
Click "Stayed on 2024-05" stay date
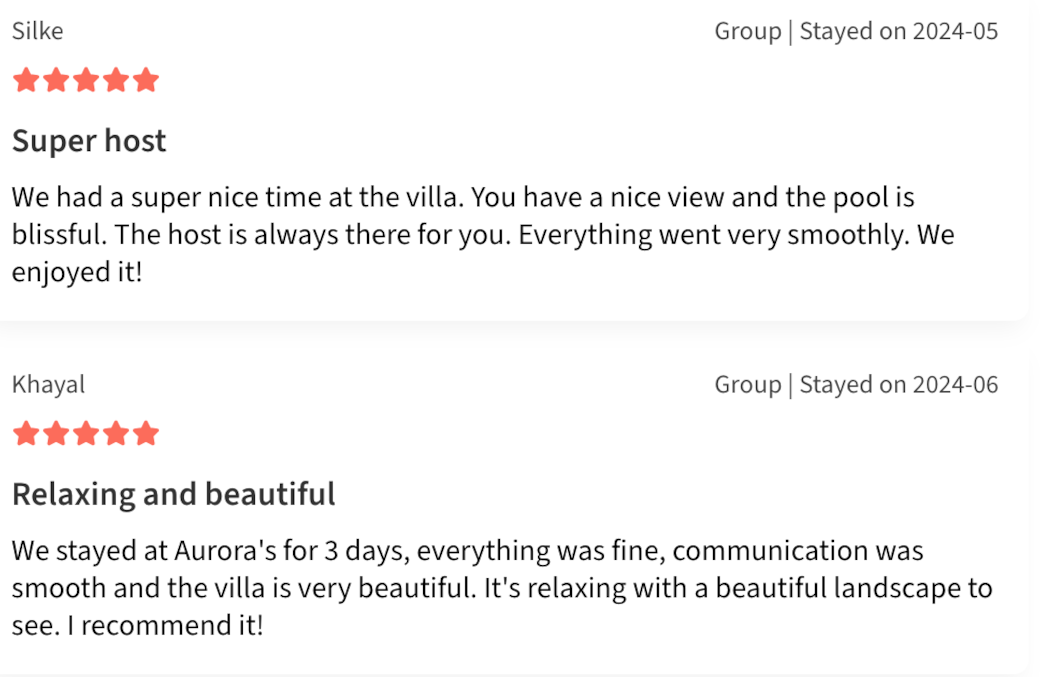[899, 31]
